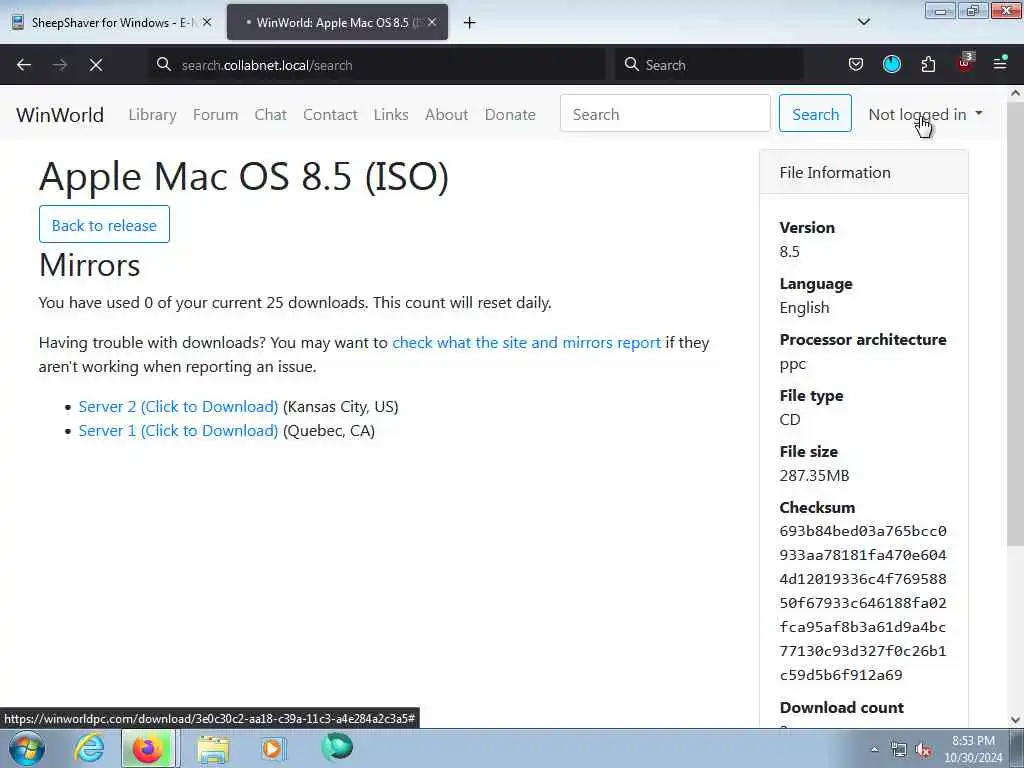The image size is (1024, 768).
Task: Click the URL address bar
Action: (377, 65)
